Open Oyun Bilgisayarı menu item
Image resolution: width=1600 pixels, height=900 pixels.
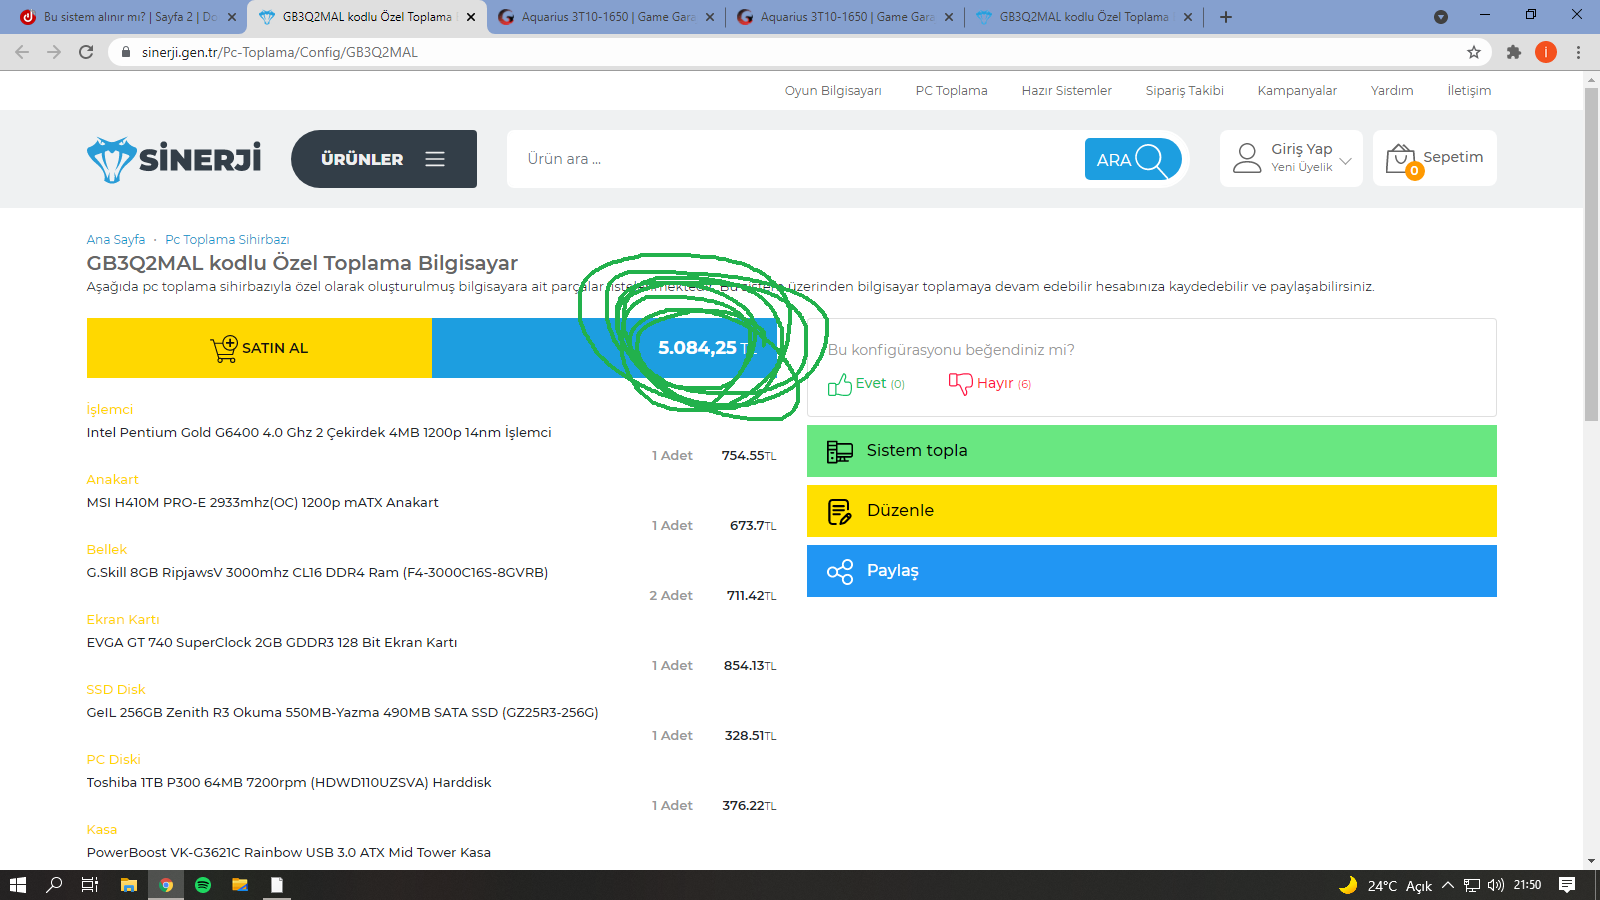833,91
